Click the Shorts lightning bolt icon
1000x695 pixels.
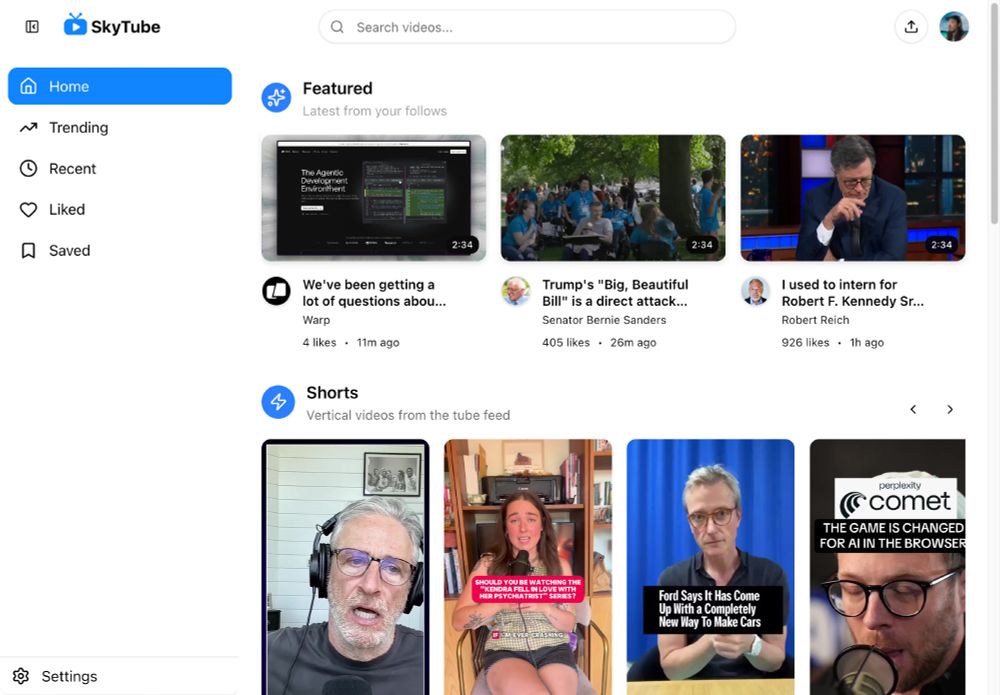click(x=278, y=402)
